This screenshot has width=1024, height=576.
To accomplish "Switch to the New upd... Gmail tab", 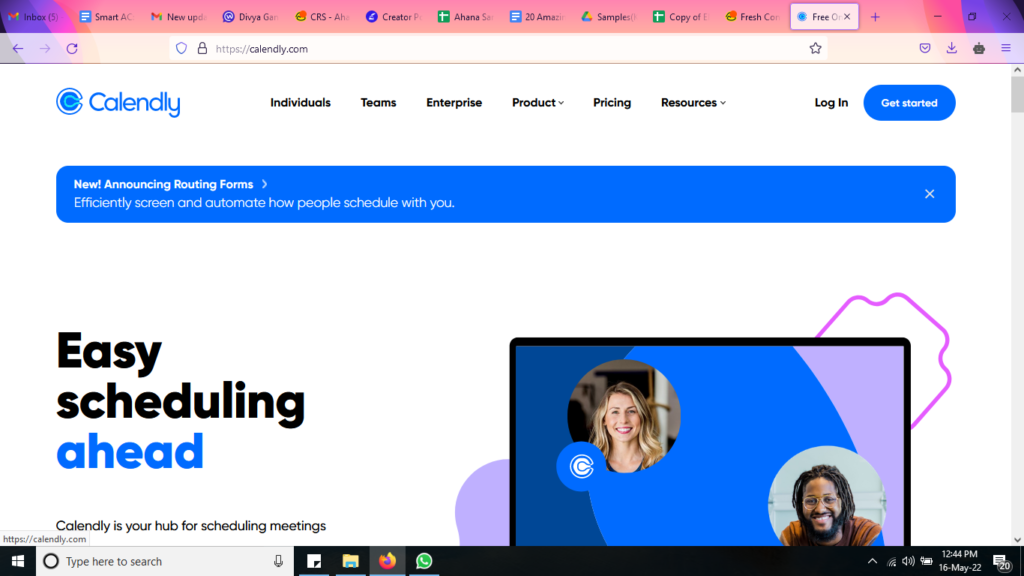I will click(x=178, y=17).
